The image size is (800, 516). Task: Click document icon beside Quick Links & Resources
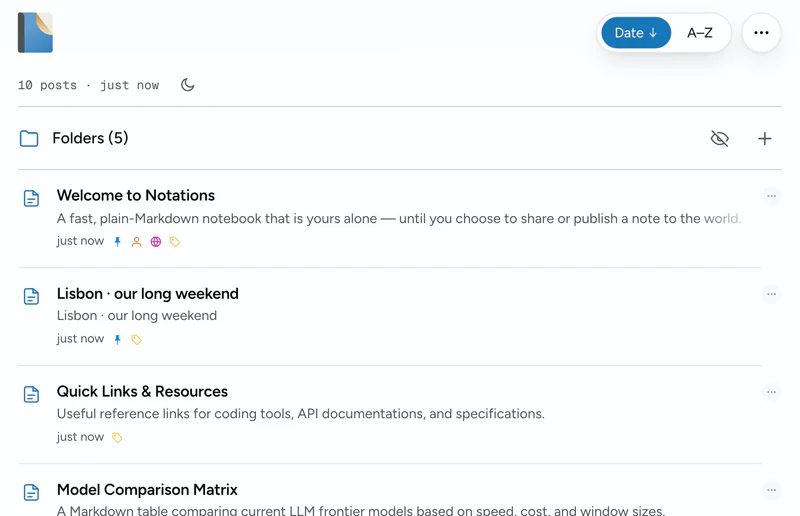[31, 394]
